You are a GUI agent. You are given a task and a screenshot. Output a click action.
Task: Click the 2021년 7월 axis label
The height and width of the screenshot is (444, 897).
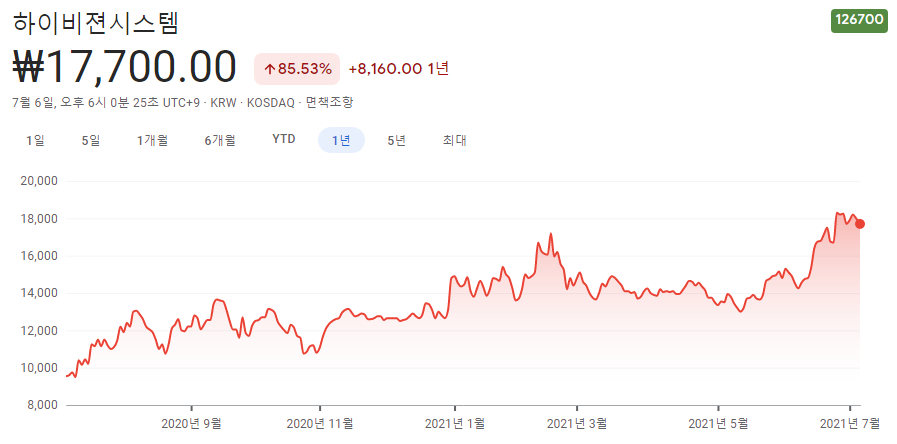pyautogui.click(x=850, y=423)
